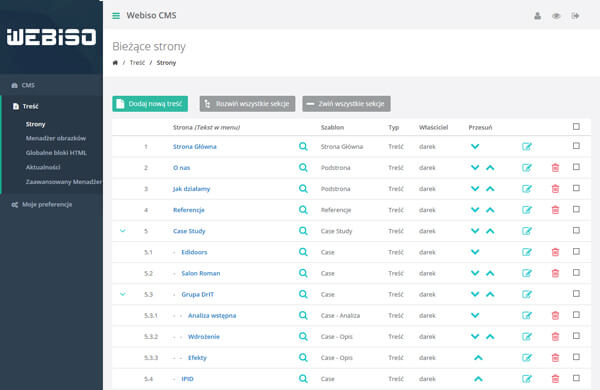Collapse the Grupa DrIT subsection chevron
The height and width of the screenshot is (390, 600).
pos(123,294)
